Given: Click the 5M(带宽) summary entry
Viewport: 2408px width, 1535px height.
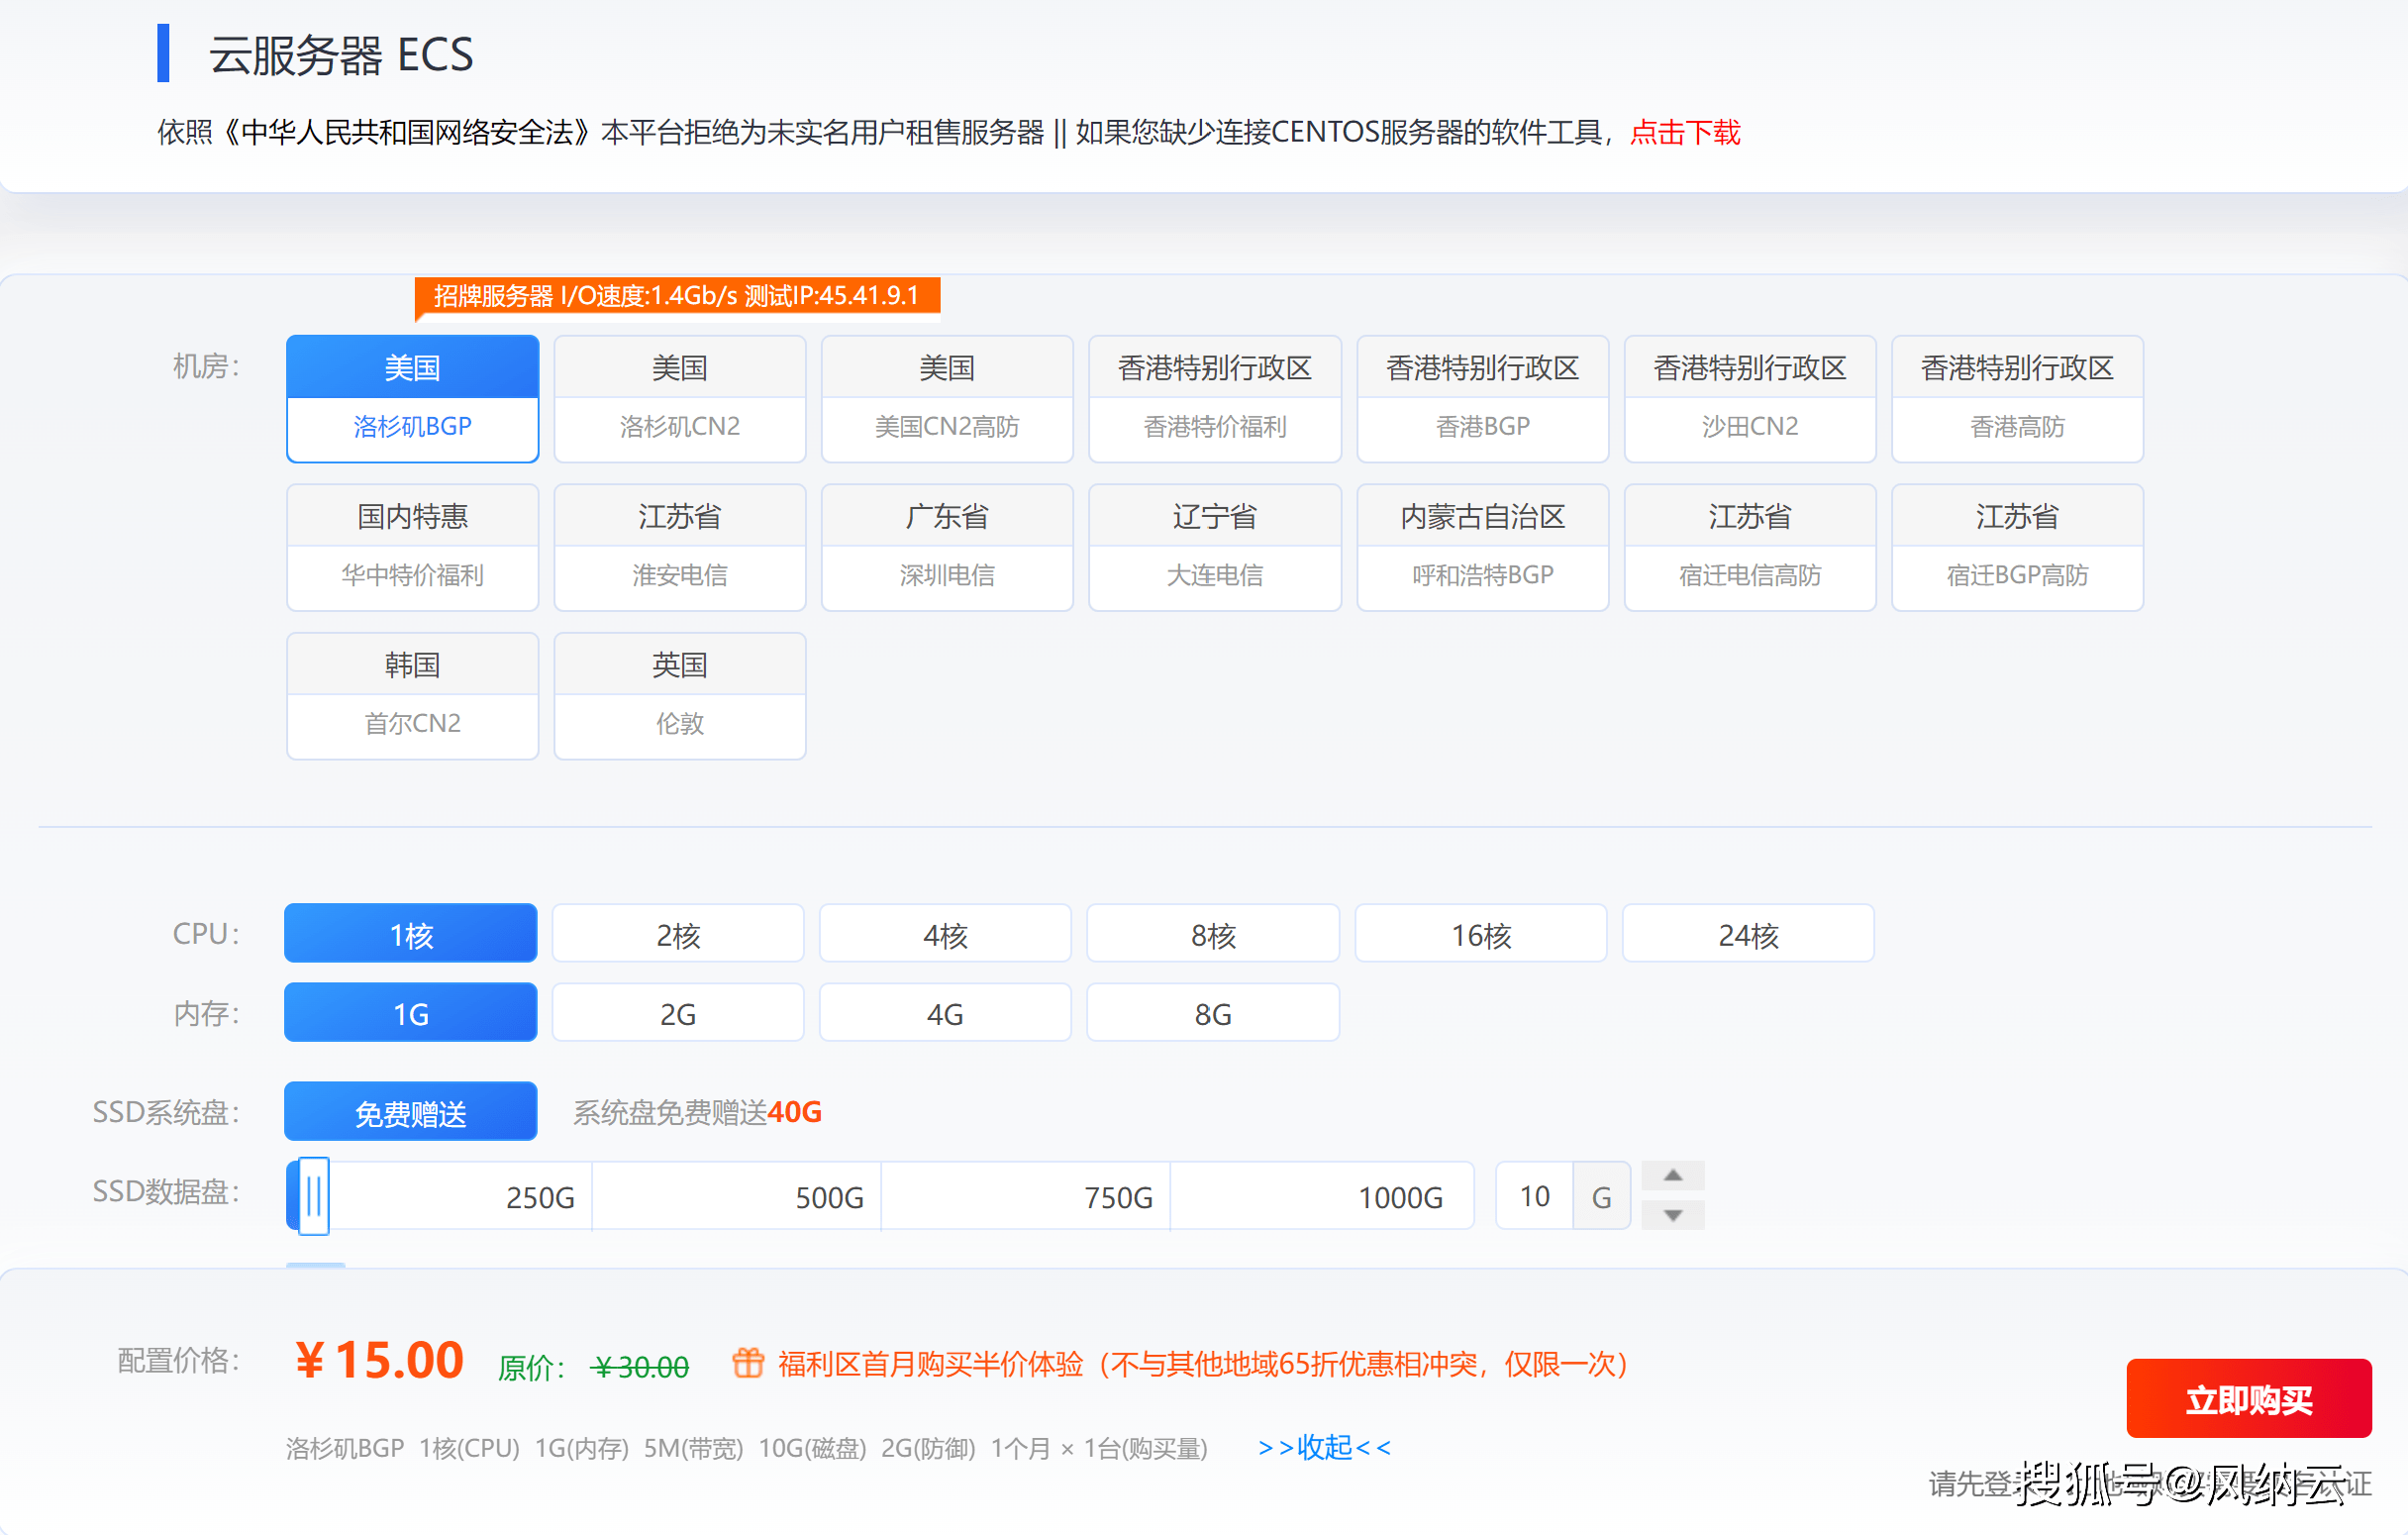Looking at the screenshot, I should [x=693, y=1448].
